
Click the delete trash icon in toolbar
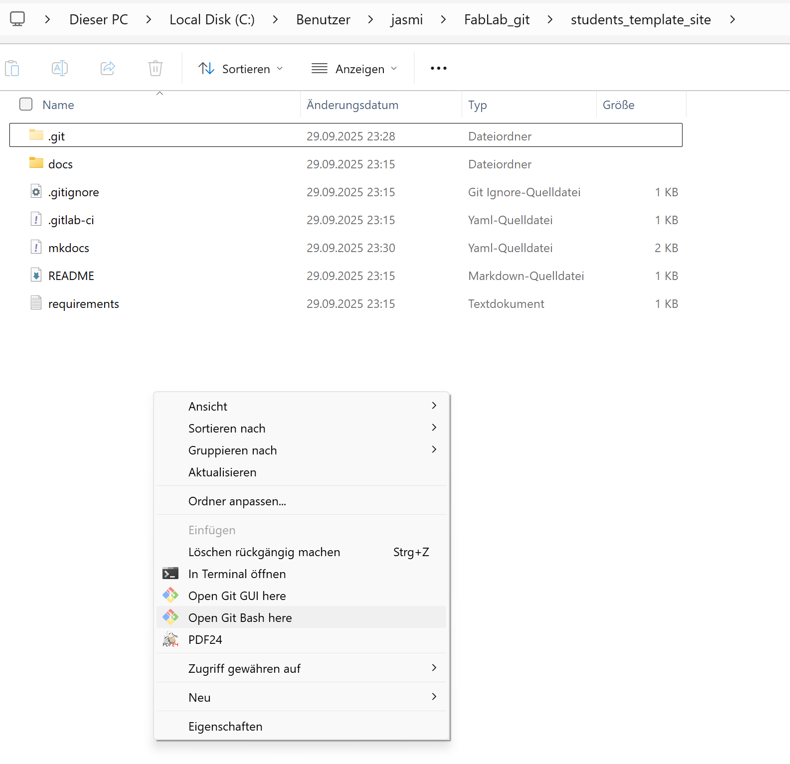pyautogui.click(x=155, y=68)
